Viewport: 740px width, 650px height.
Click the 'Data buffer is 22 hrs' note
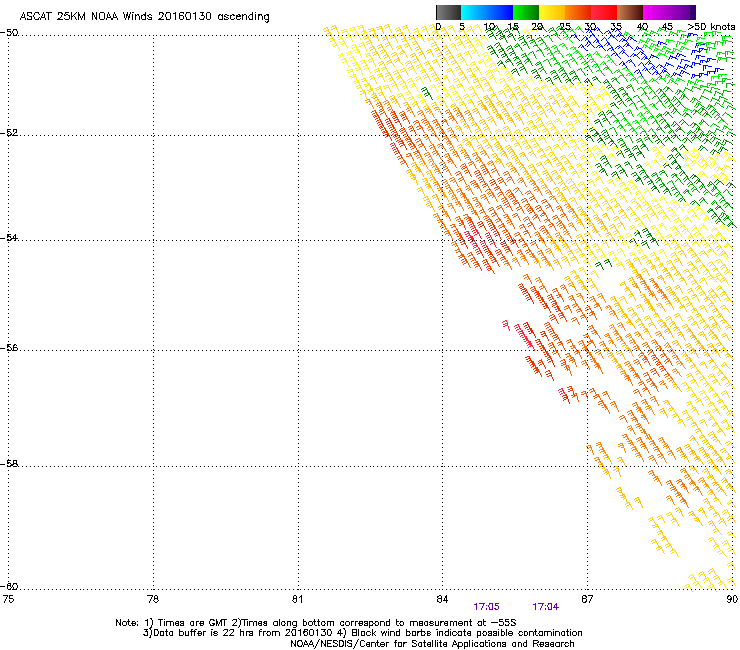(x=194, y=633)
